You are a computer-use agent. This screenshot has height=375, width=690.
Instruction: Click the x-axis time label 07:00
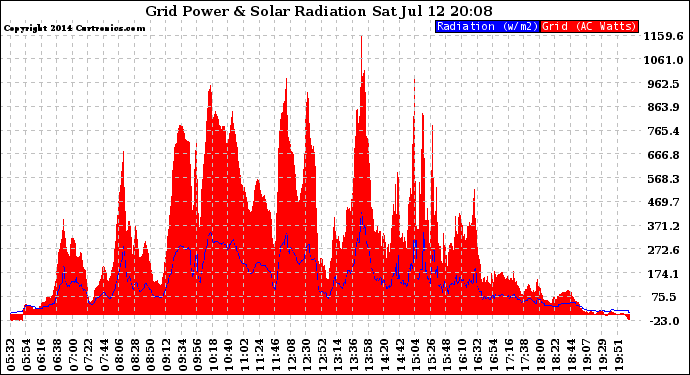pyautogui.click(x=72, y=354)
